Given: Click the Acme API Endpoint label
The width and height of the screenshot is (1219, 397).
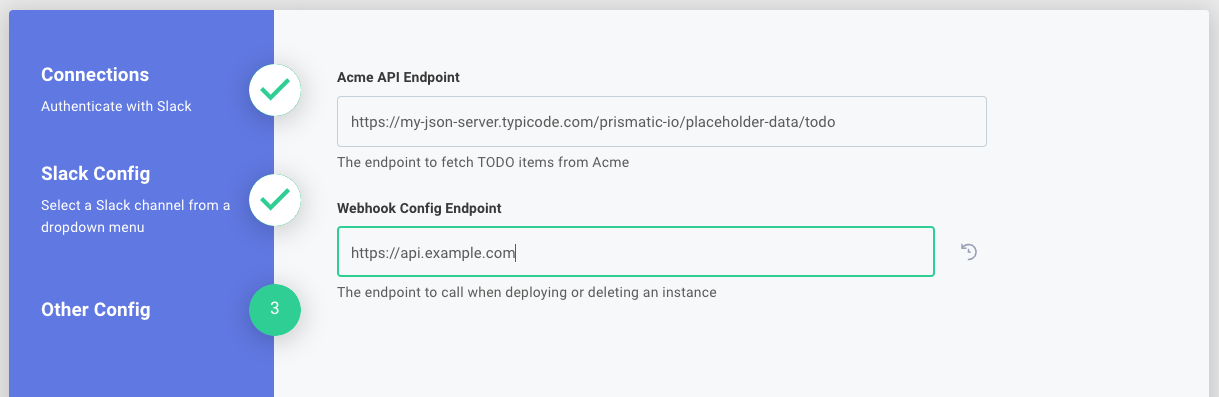Looking at the screenshot, I should [399, 77].
